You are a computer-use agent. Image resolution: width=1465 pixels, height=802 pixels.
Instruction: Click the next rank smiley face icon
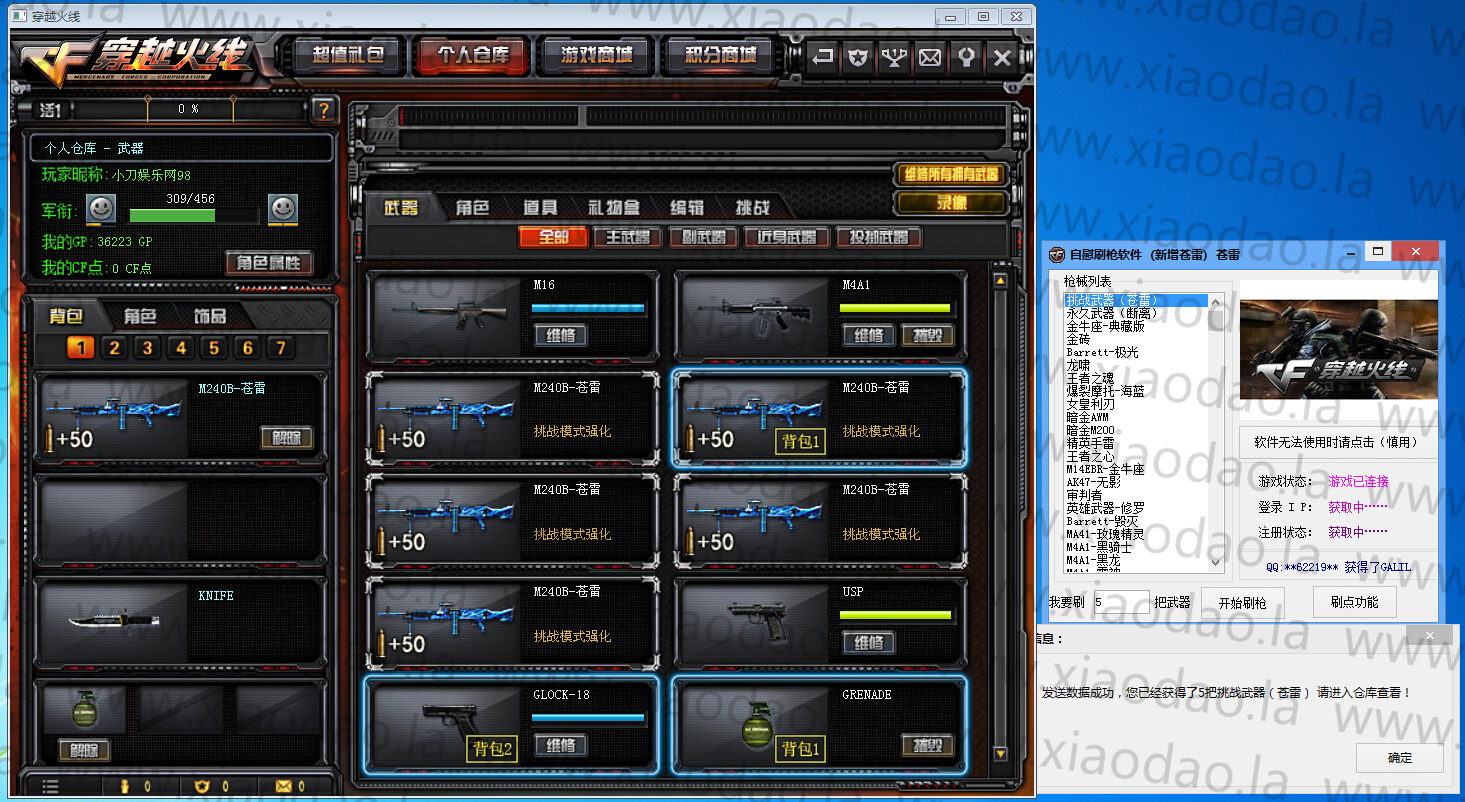(x=283, y=209)
